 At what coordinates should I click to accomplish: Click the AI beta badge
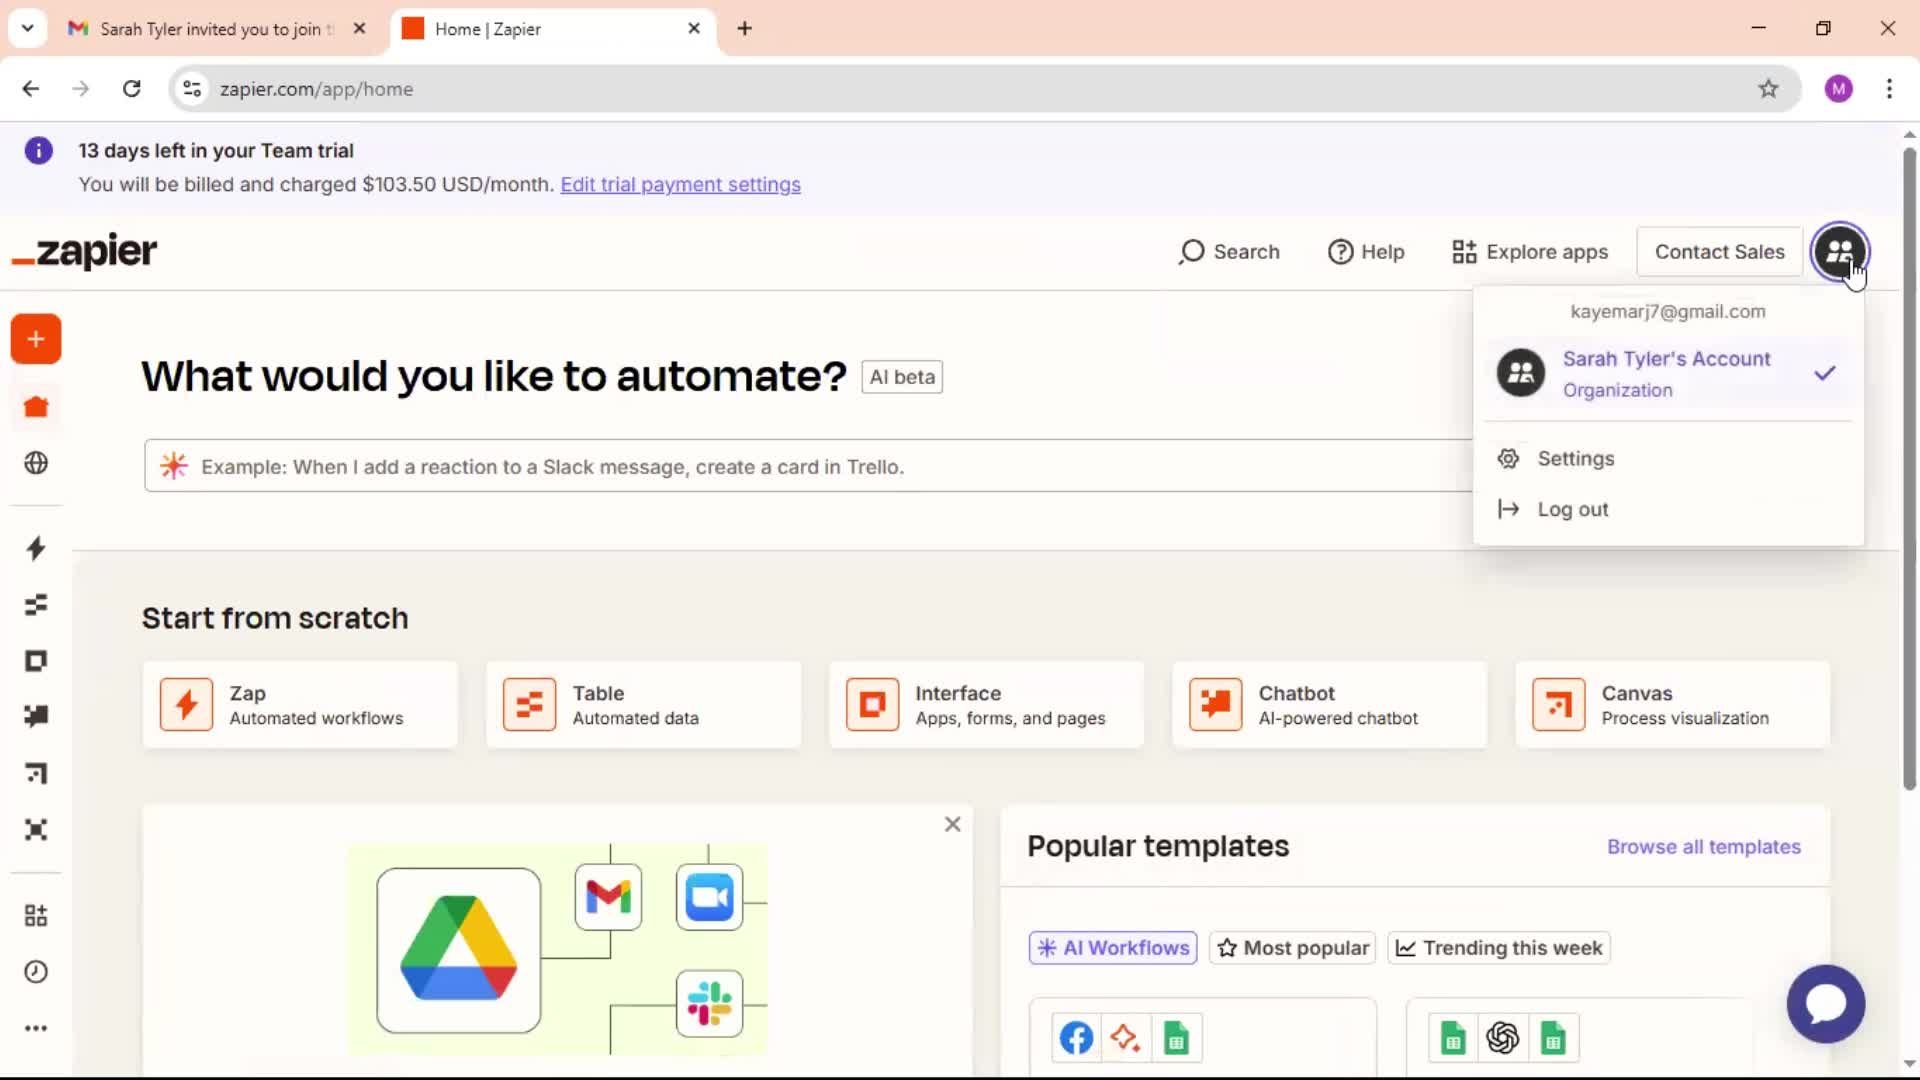tap(902, 377)
